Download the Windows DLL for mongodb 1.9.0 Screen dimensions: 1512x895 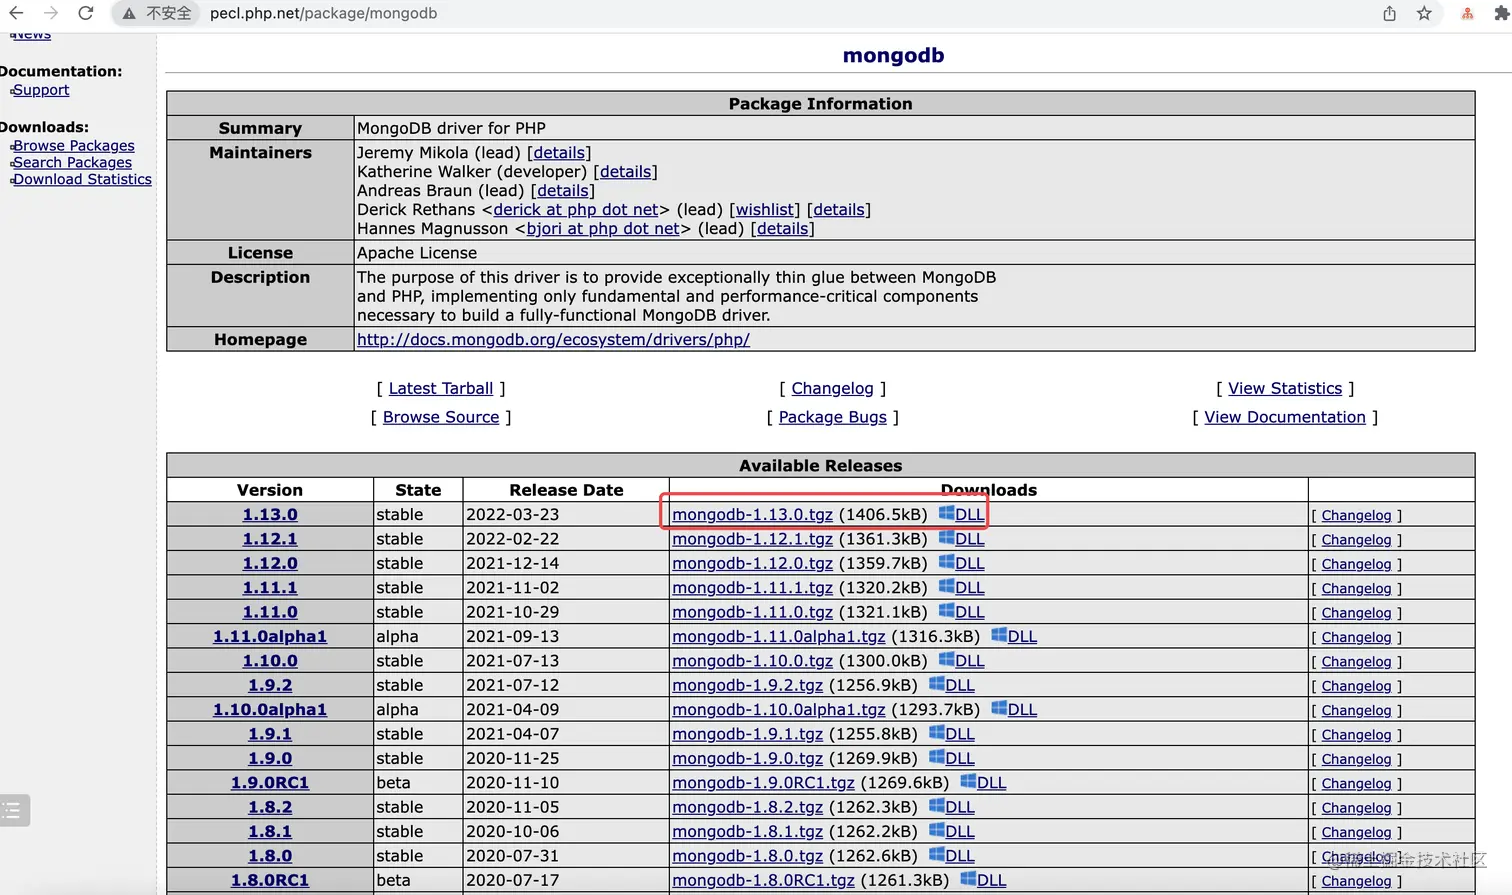(x=951, y=758)
